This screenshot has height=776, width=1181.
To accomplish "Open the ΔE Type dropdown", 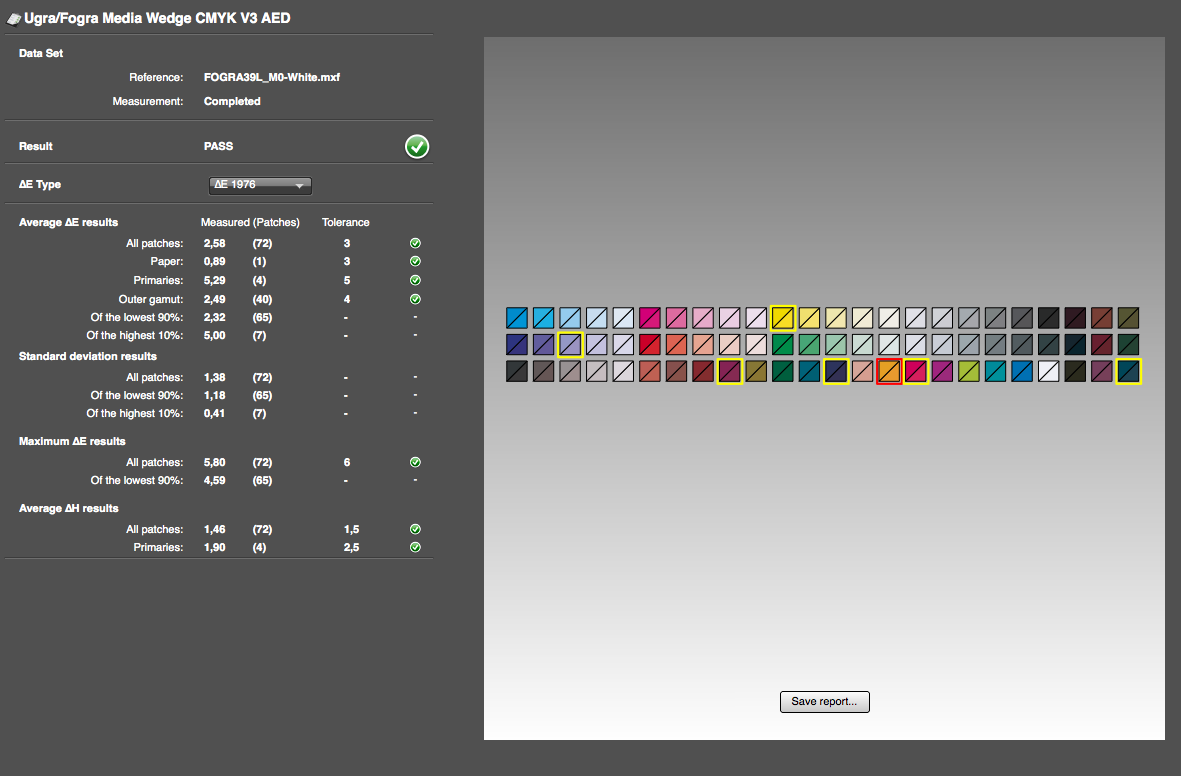I will tap(260, 185).
